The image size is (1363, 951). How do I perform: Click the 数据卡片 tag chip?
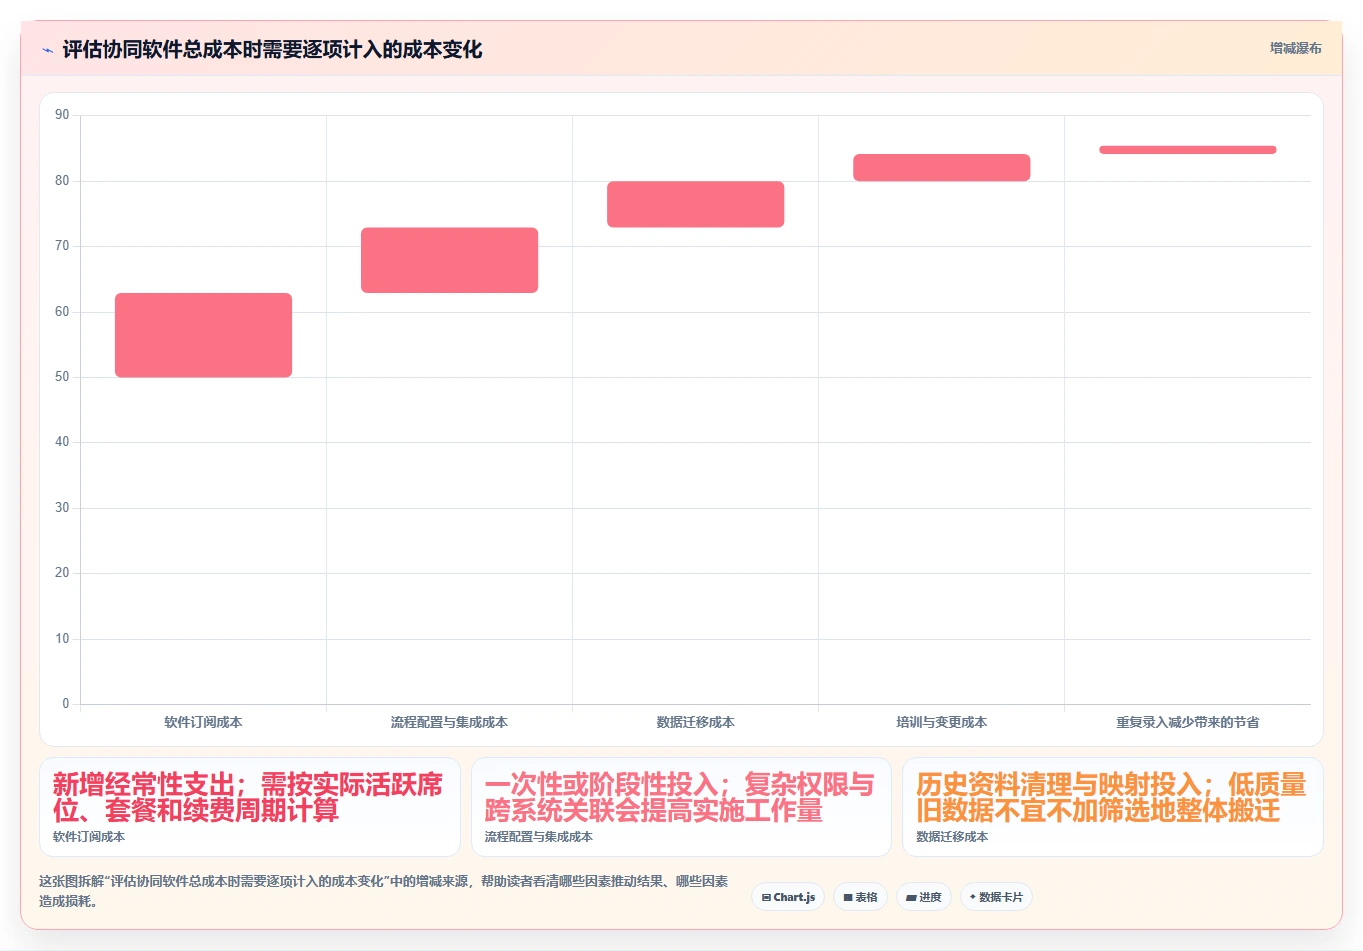[996, 897]
